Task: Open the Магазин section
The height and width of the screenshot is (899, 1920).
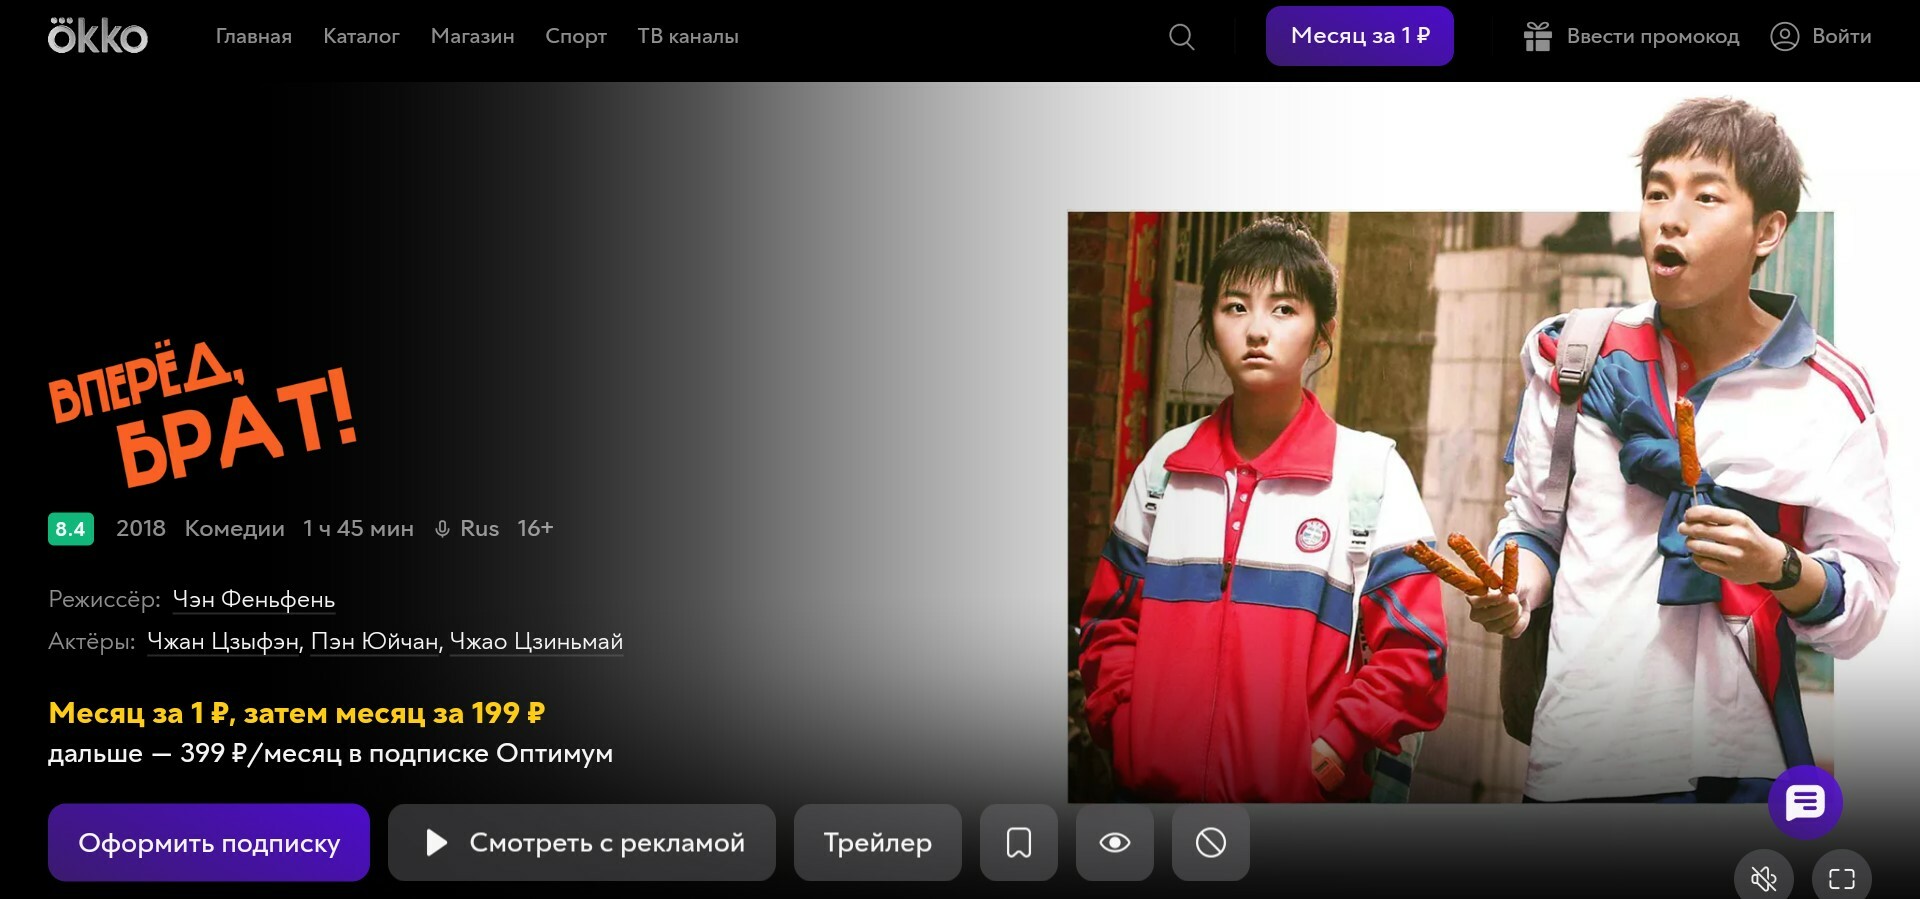Action: pos(472,37)
